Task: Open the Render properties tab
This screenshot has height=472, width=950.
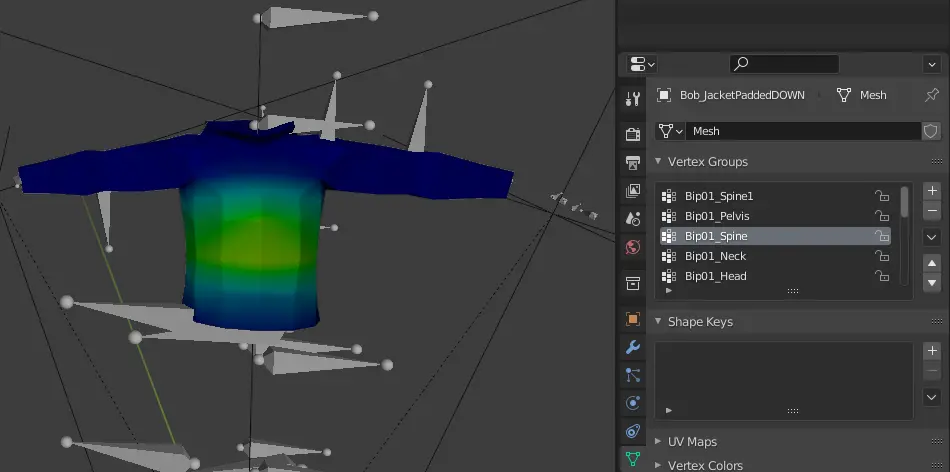Action: coord(633,134)
